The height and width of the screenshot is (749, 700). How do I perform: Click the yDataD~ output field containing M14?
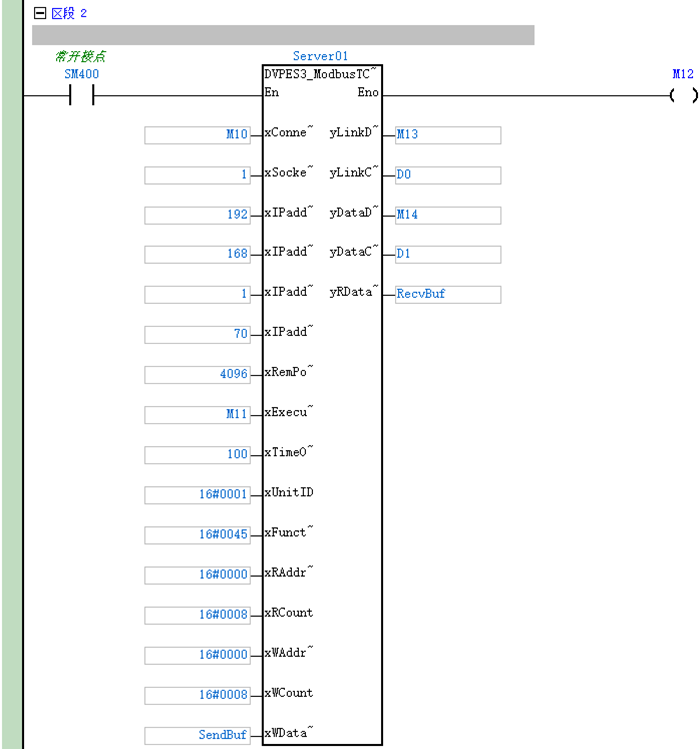447,215
